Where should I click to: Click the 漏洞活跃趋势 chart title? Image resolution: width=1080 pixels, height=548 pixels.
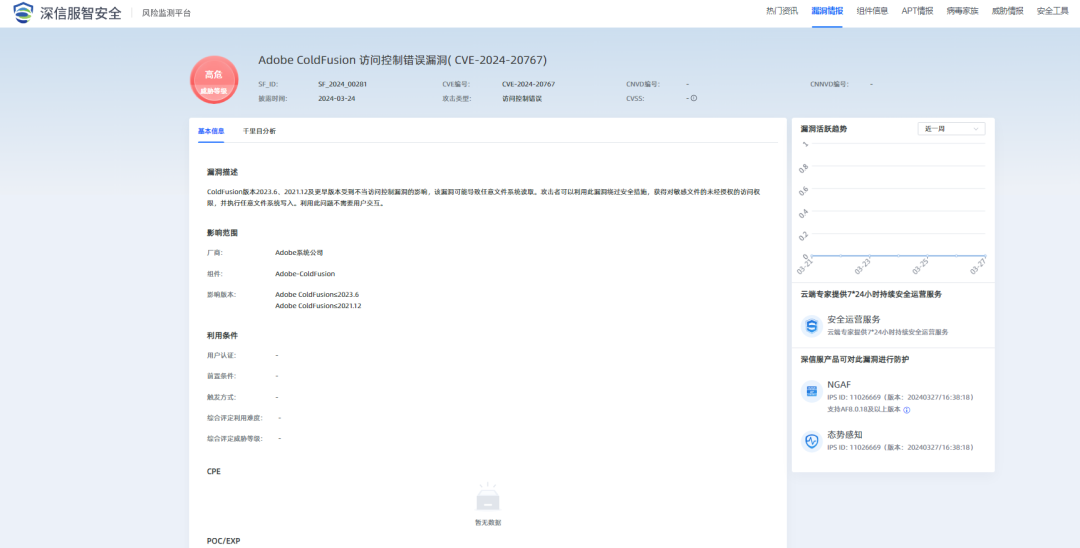tap(824, 129)
